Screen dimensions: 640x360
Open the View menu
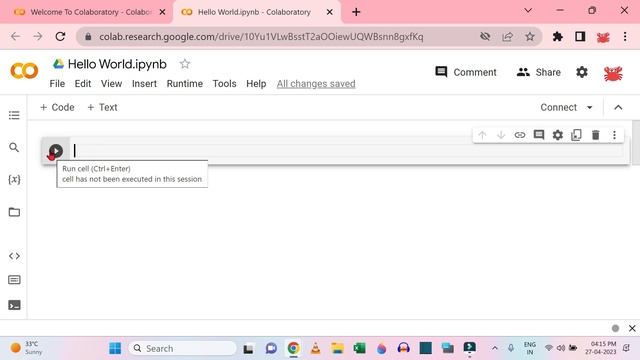tap(111, 84)
